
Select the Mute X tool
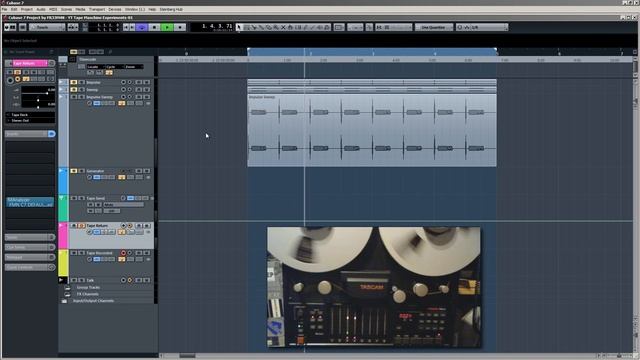283,27
